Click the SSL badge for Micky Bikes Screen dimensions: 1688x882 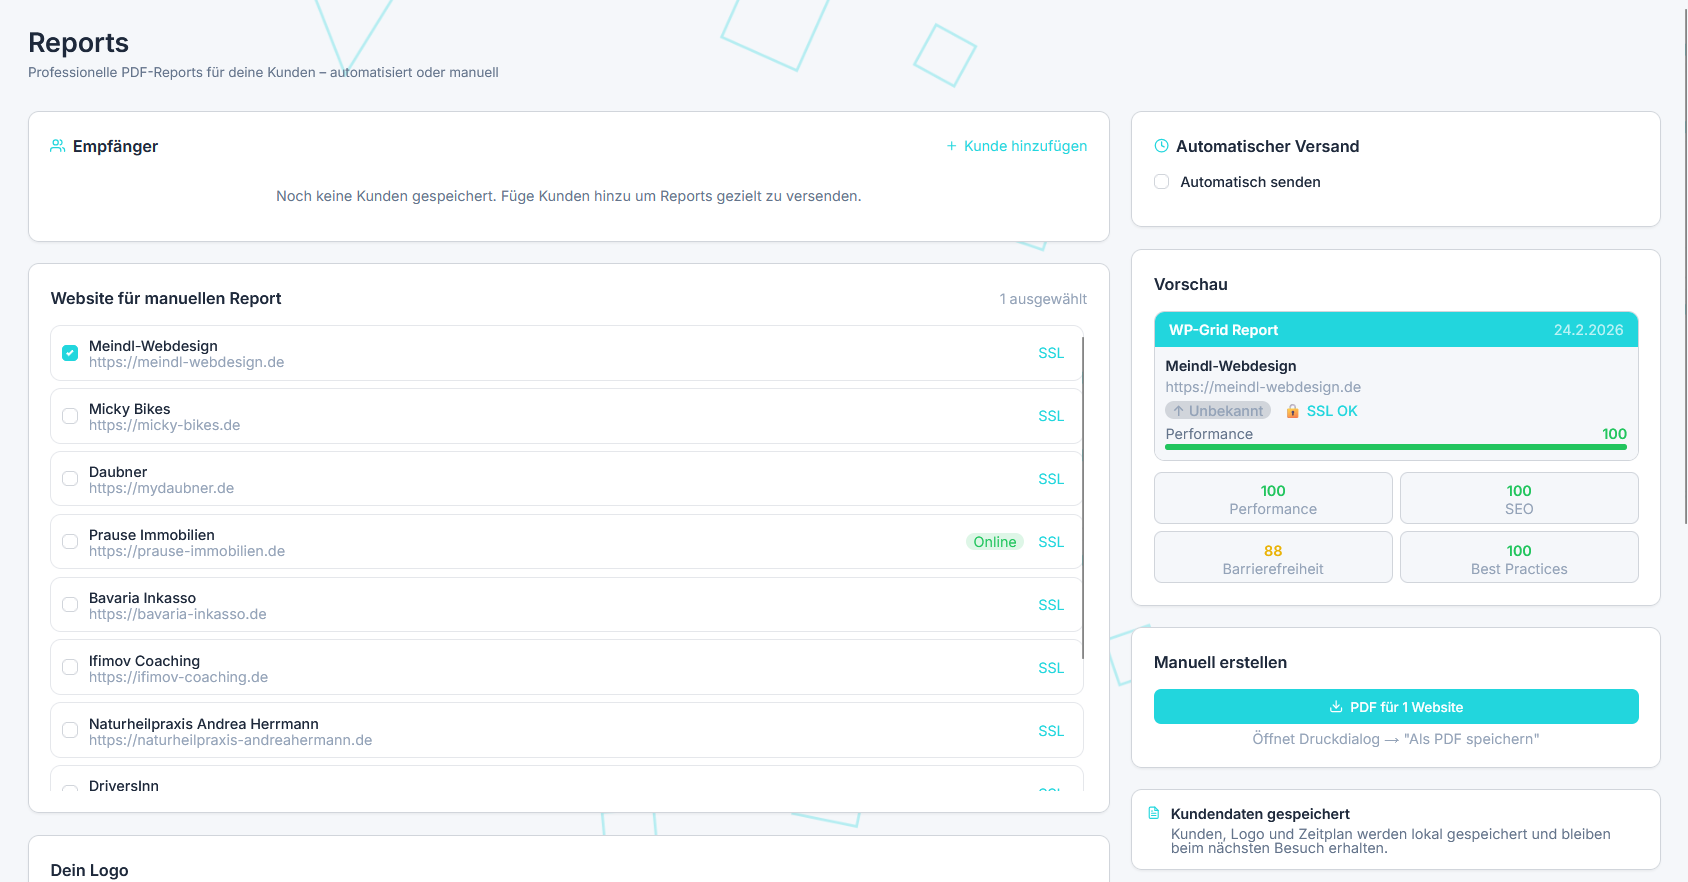tap(1050, 416)
